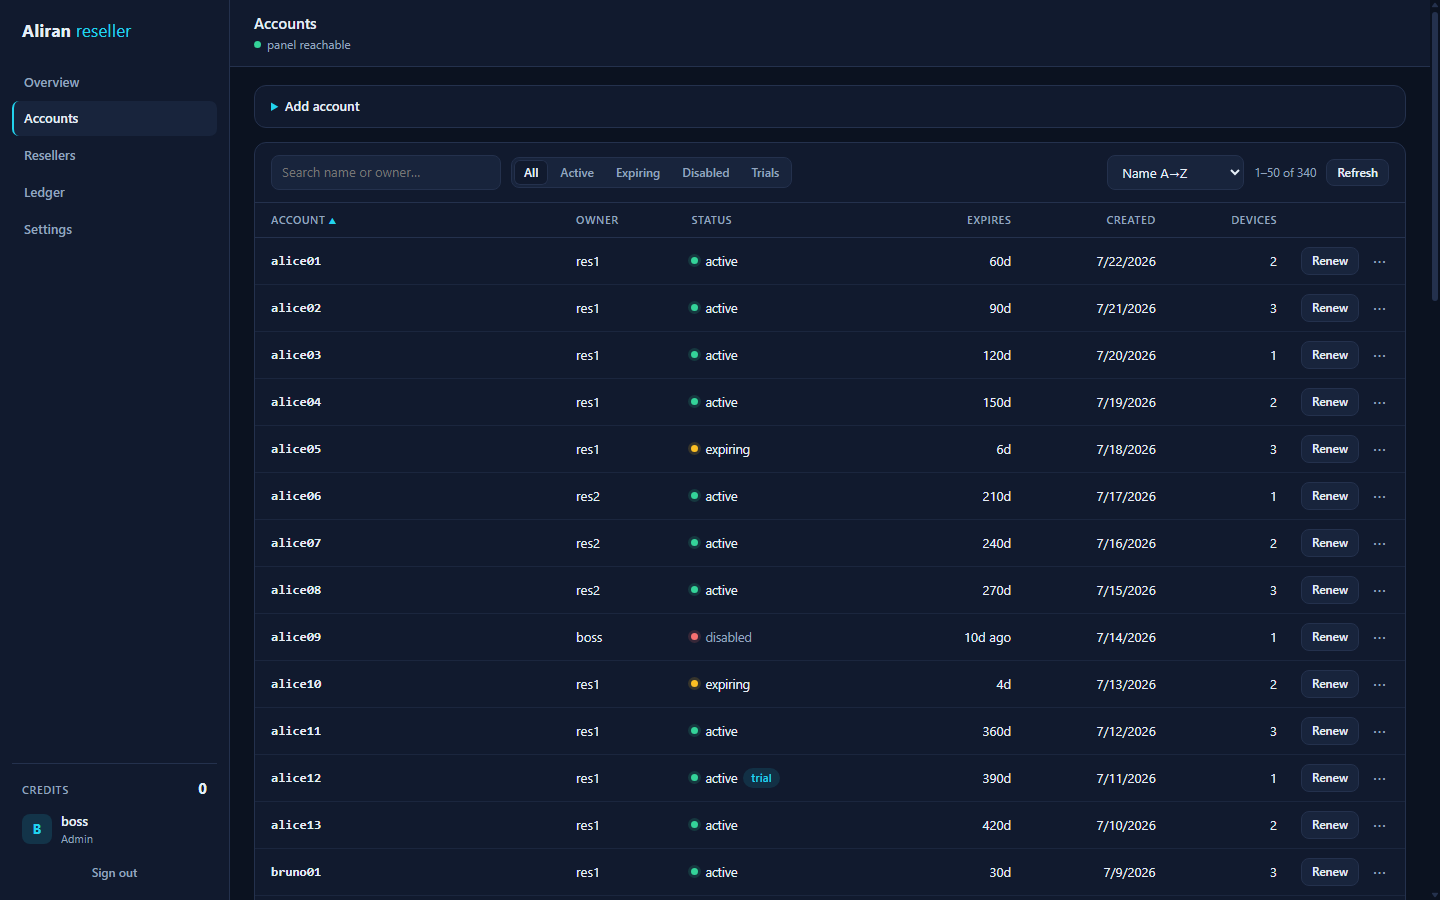This screenshot has width=1440, height=900.
Task: Go to Overview in the sidebar
Action: [114, 82]
